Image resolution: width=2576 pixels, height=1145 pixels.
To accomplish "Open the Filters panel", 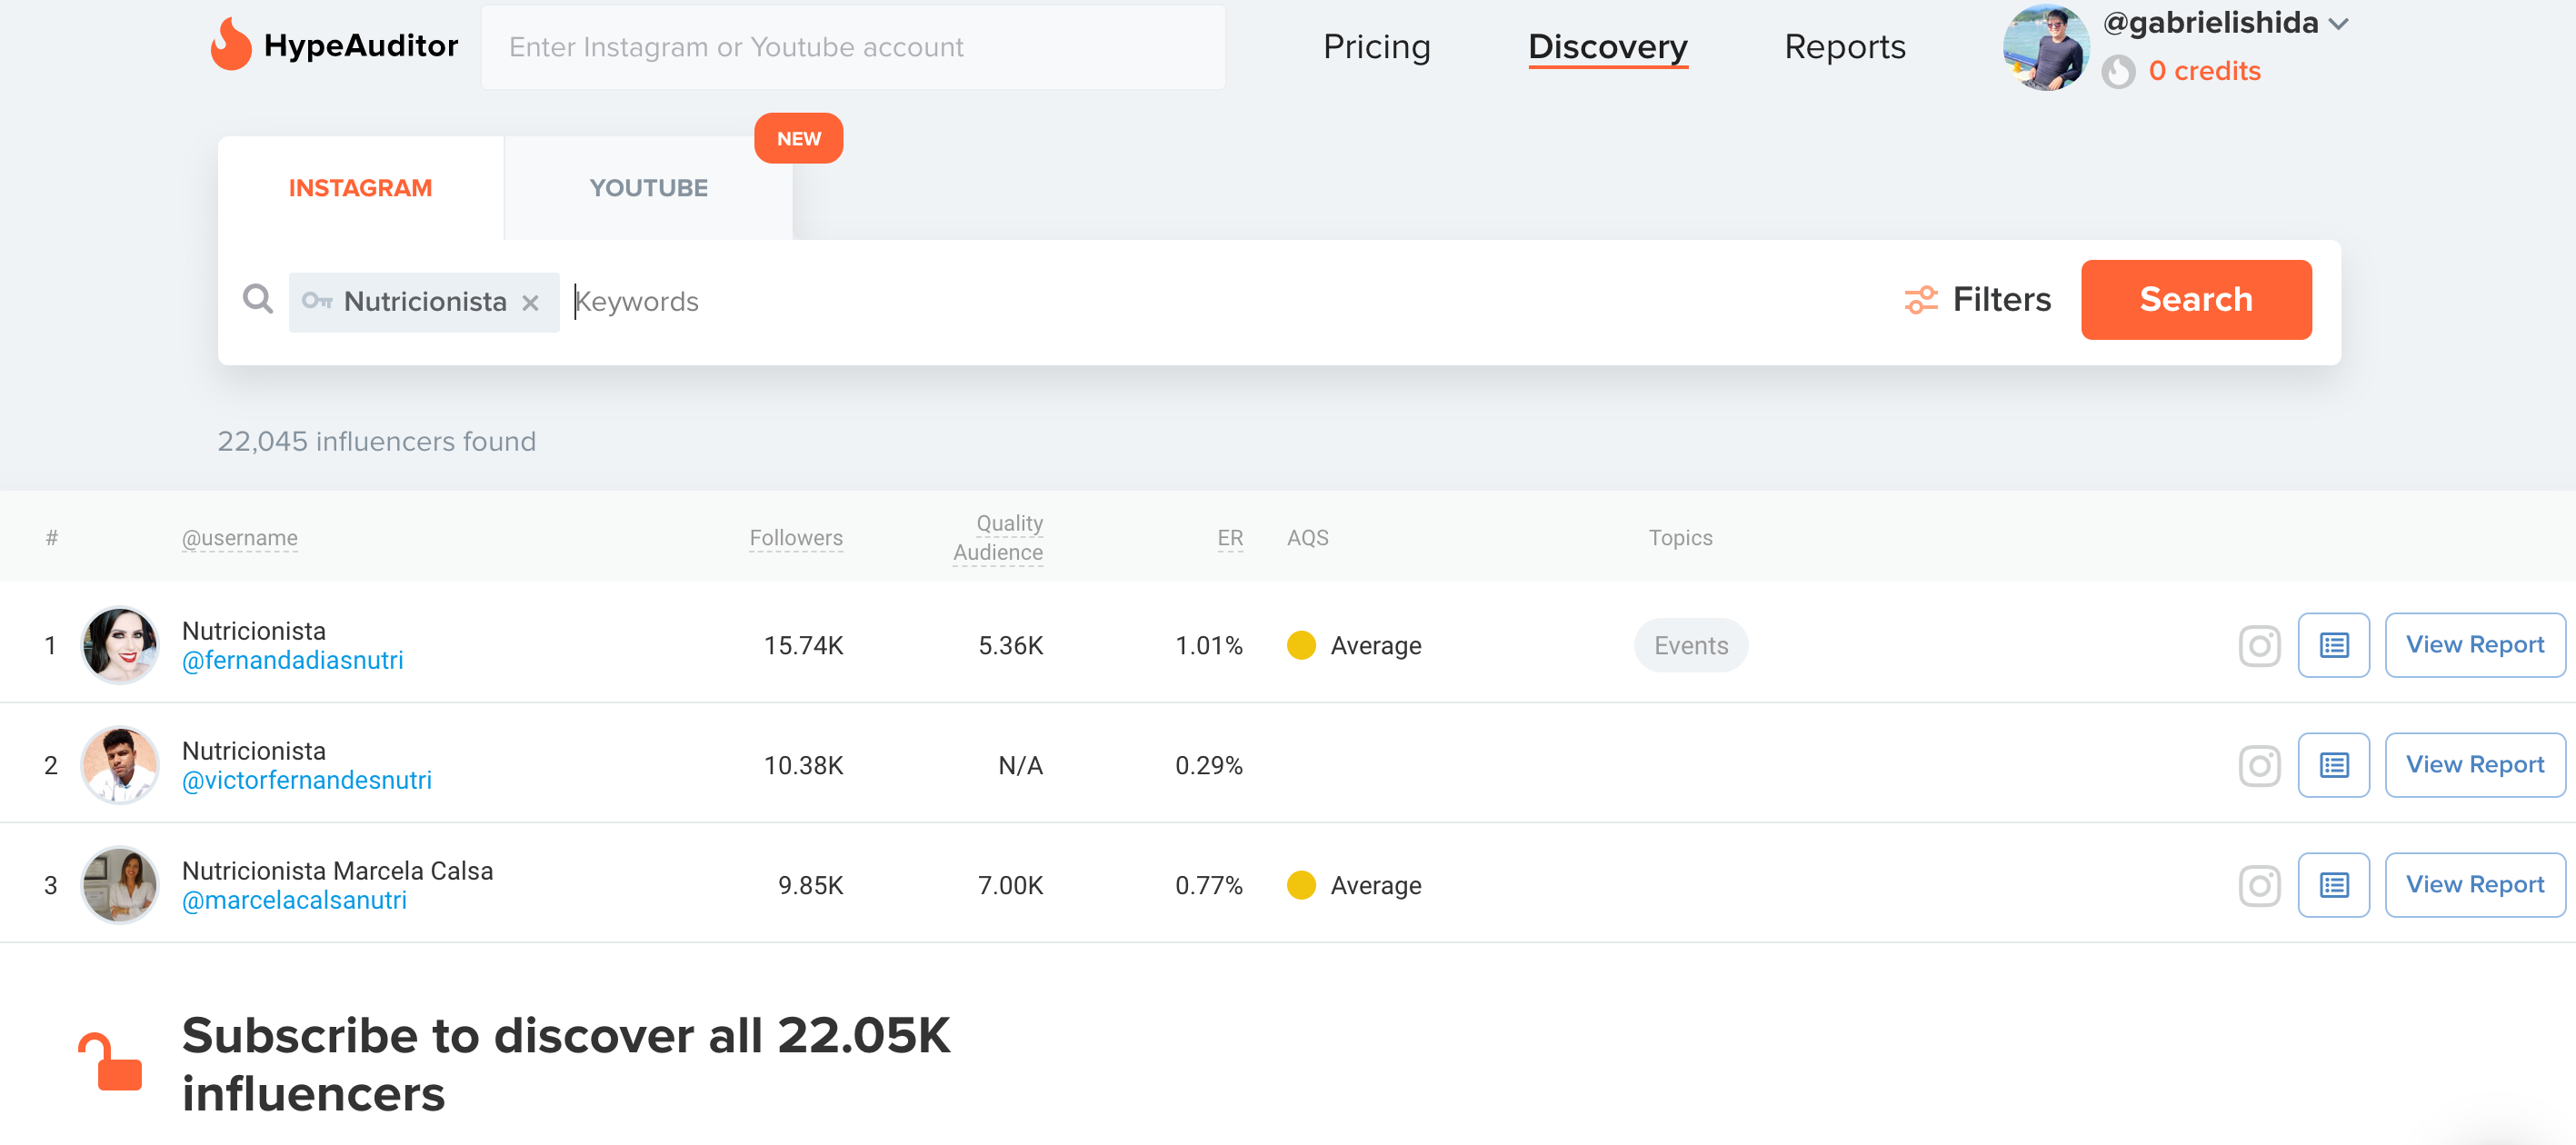I will tap(1977, 299).
